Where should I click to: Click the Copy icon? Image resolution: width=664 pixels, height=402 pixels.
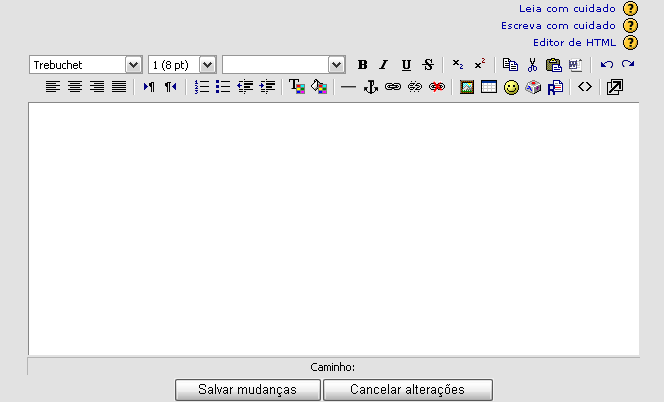pyautogui.click(x=510, y=65)
